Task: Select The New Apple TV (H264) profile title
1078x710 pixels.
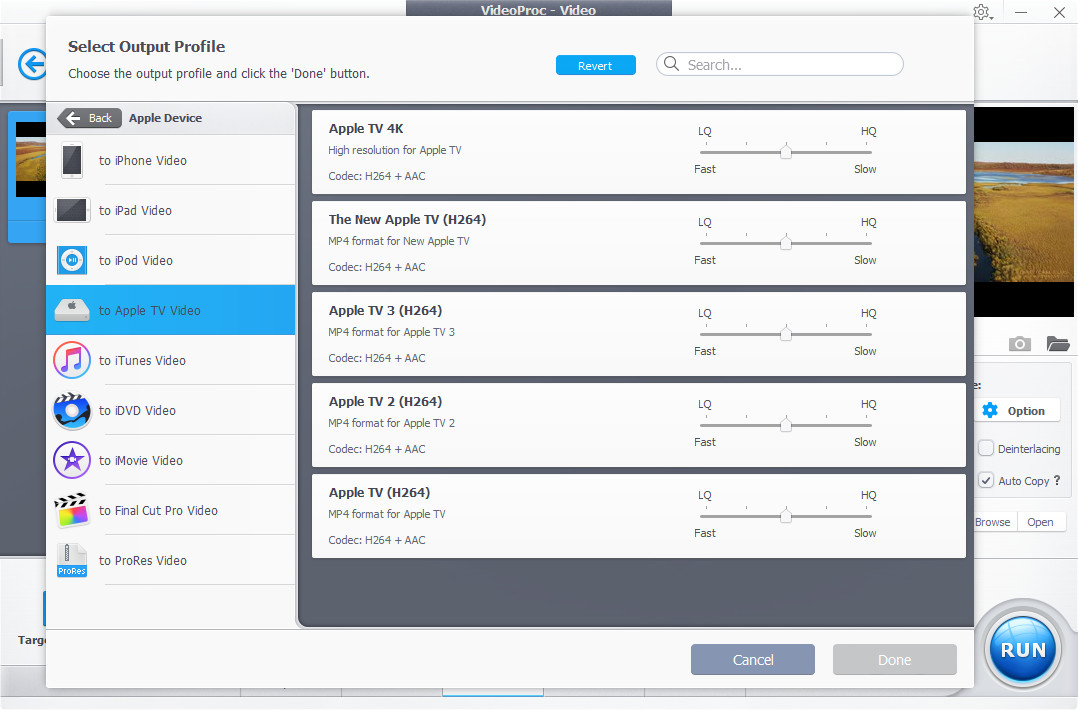Action: pyautogui.click(x=407, y=219)
